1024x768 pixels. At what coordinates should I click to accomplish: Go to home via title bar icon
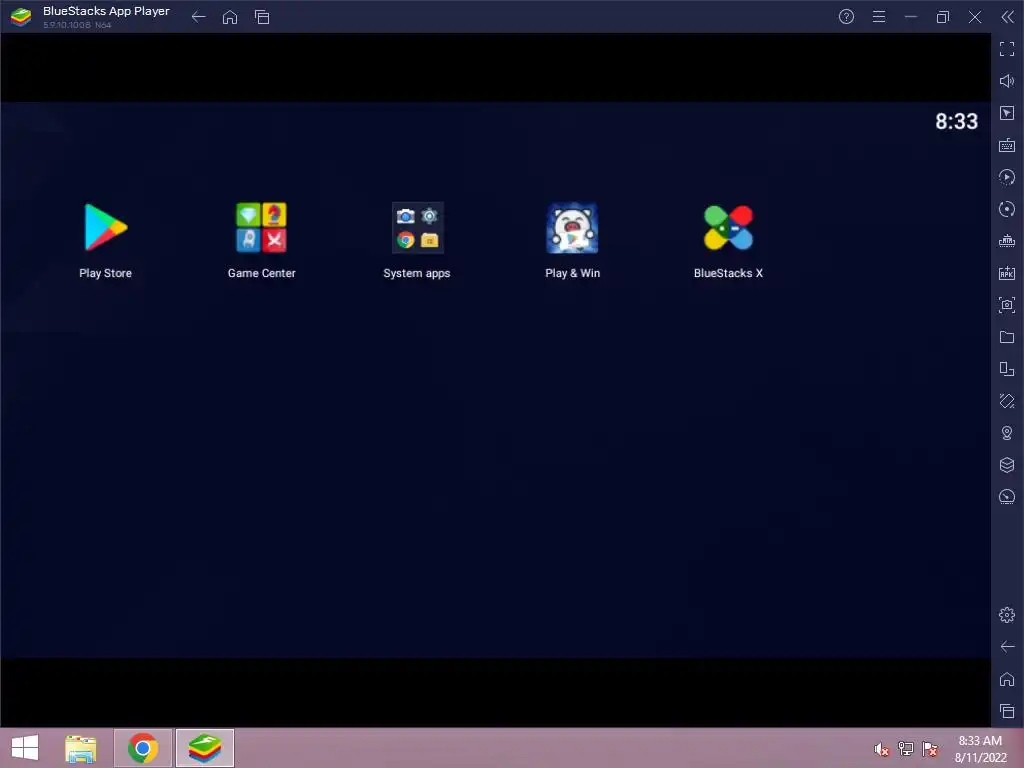coord(230,17)
